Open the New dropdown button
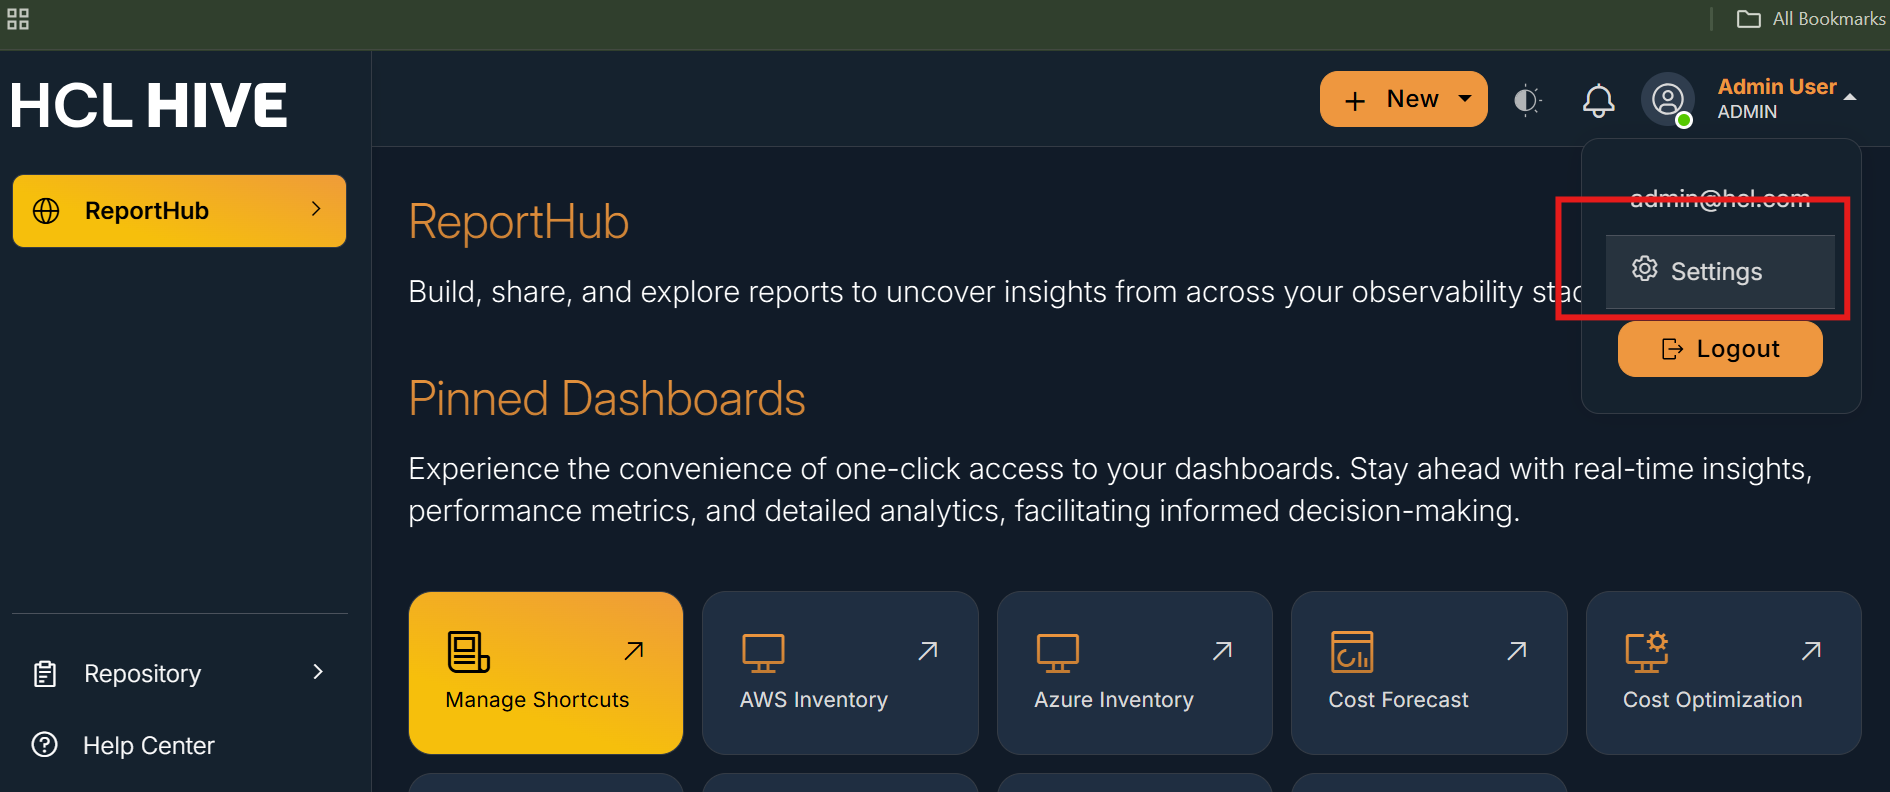Image resolution: width=1890 pixels, height=792 pixels. (1403, 99)
